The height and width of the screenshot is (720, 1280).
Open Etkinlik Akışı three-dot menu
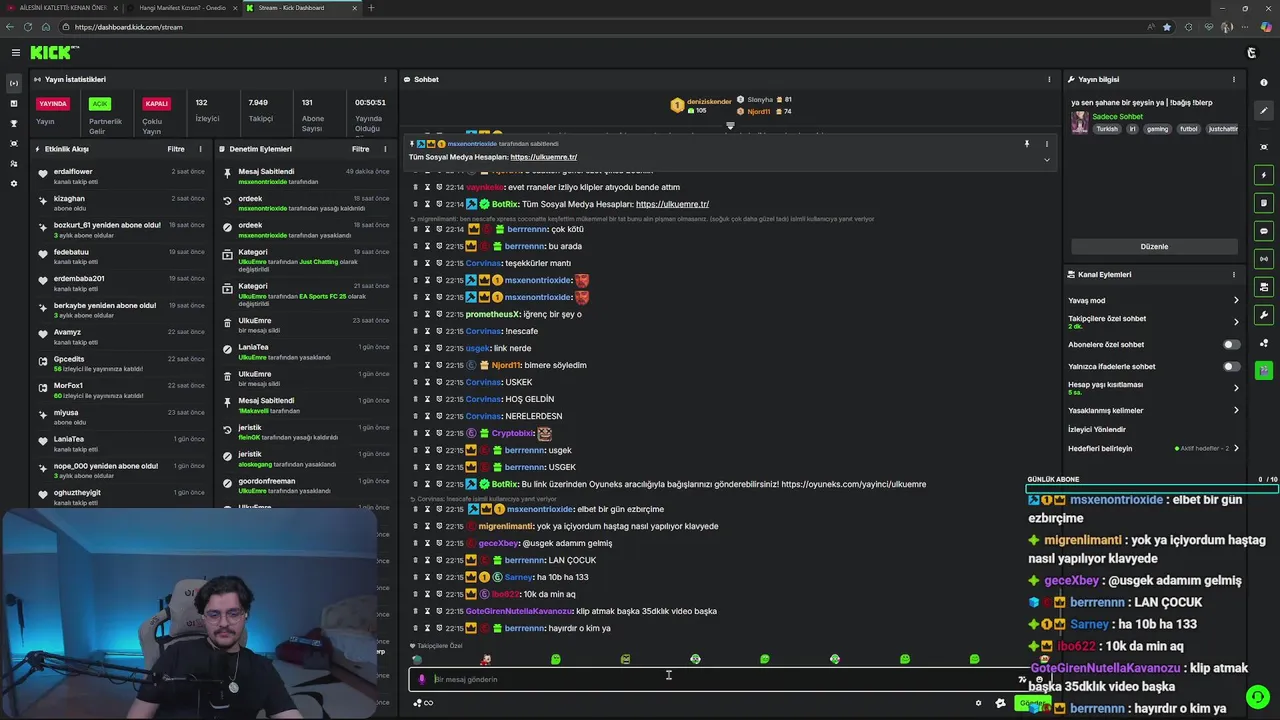tap(200, 149)
